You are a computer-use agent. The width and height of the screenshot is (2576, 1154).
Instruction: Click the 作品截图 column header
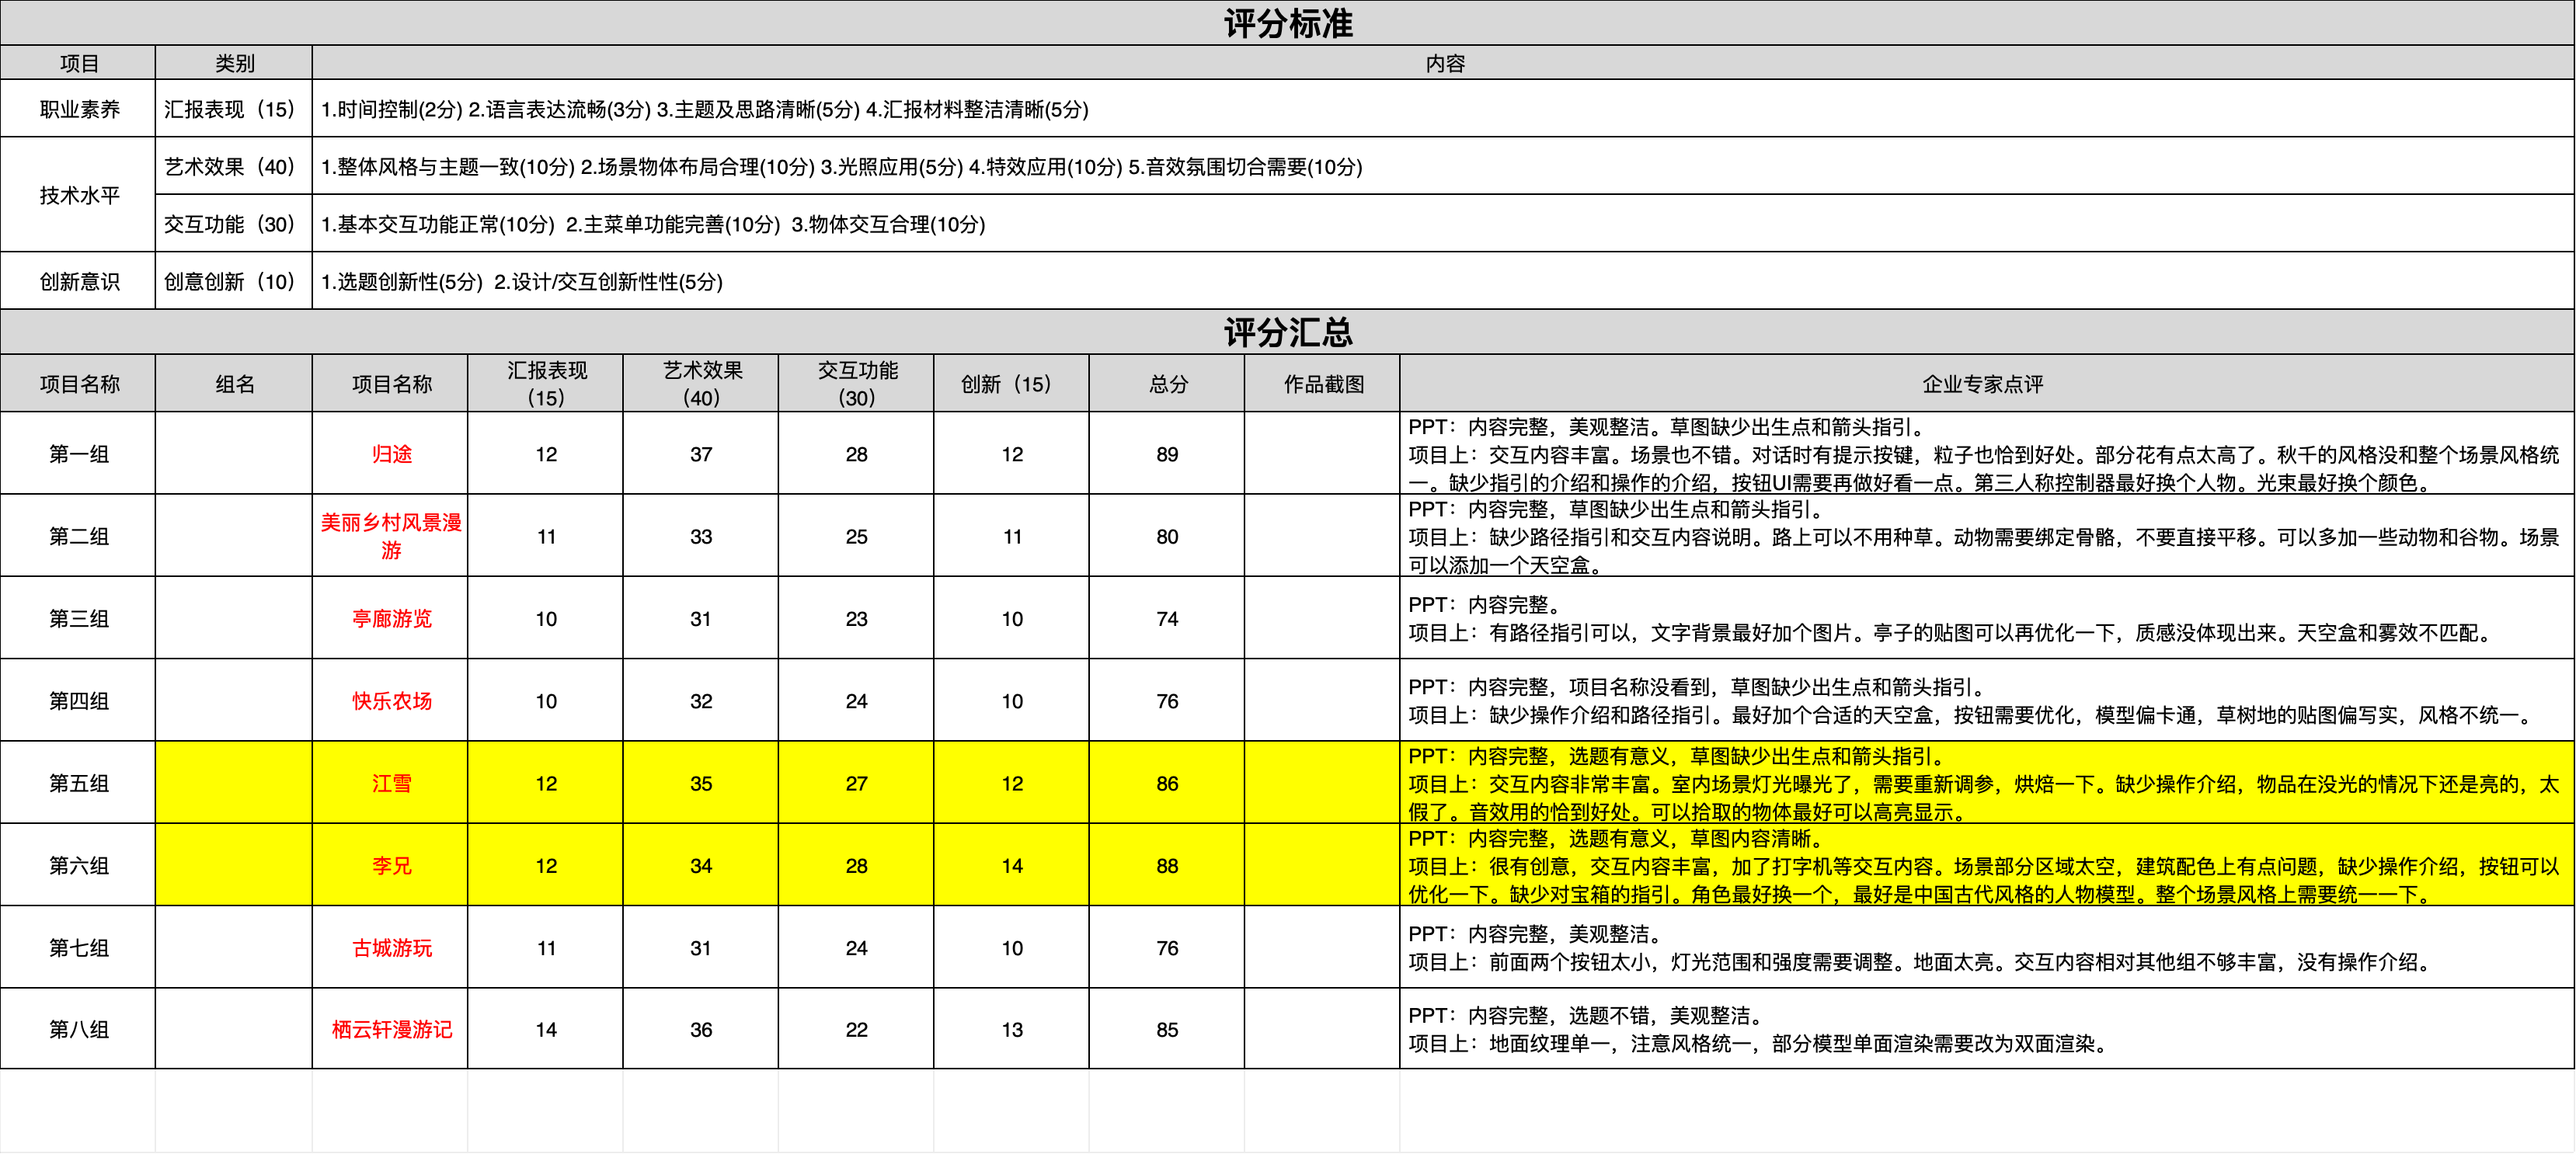tap(1323, 384)
